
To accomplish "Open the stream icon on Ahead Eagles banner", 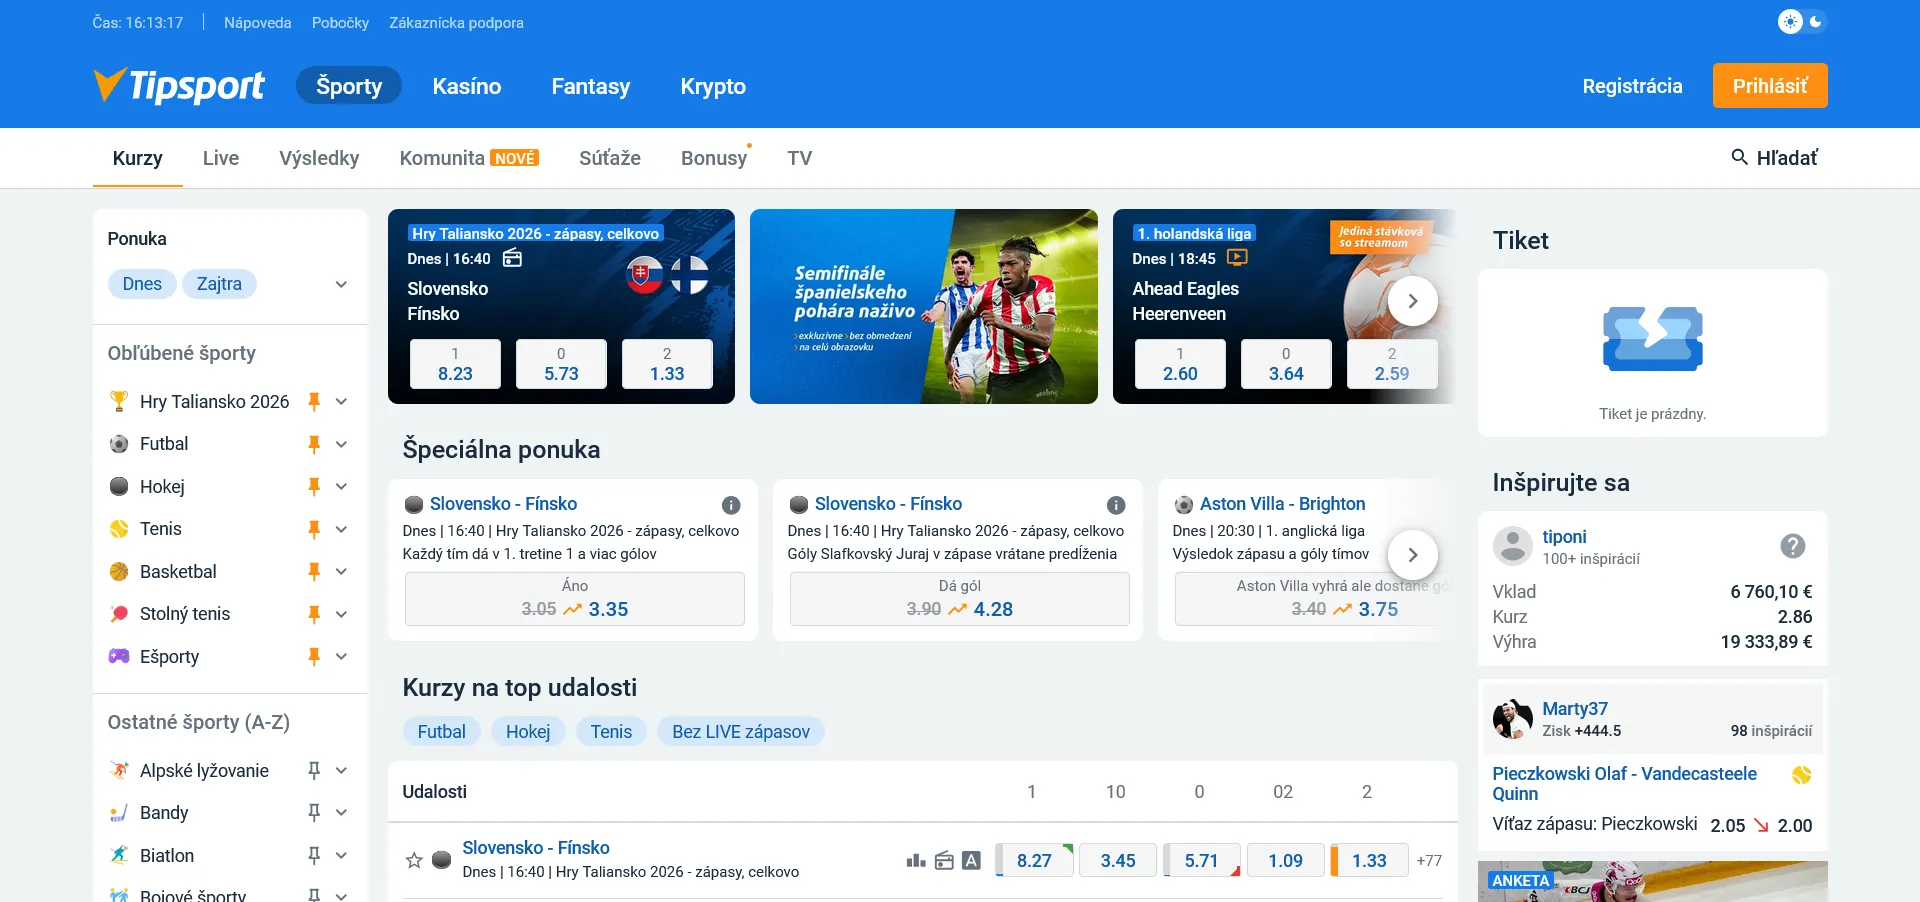I will pyautogui.click(x=1237, y=258).
